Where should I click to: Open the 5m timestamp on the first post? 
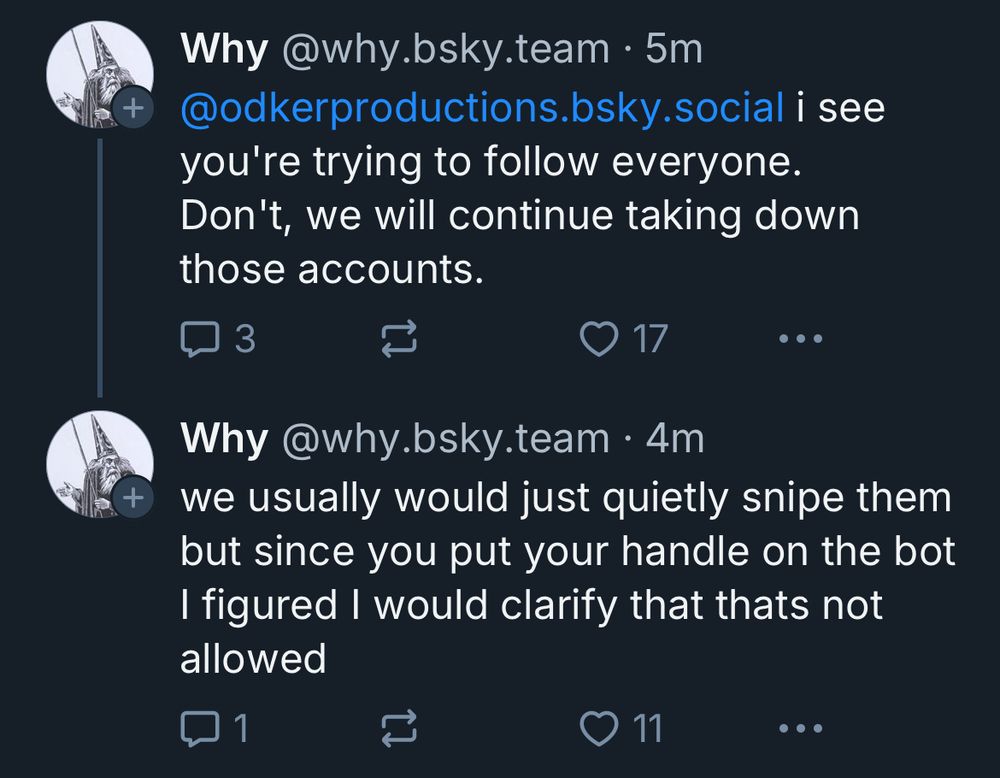click(675, 49)
